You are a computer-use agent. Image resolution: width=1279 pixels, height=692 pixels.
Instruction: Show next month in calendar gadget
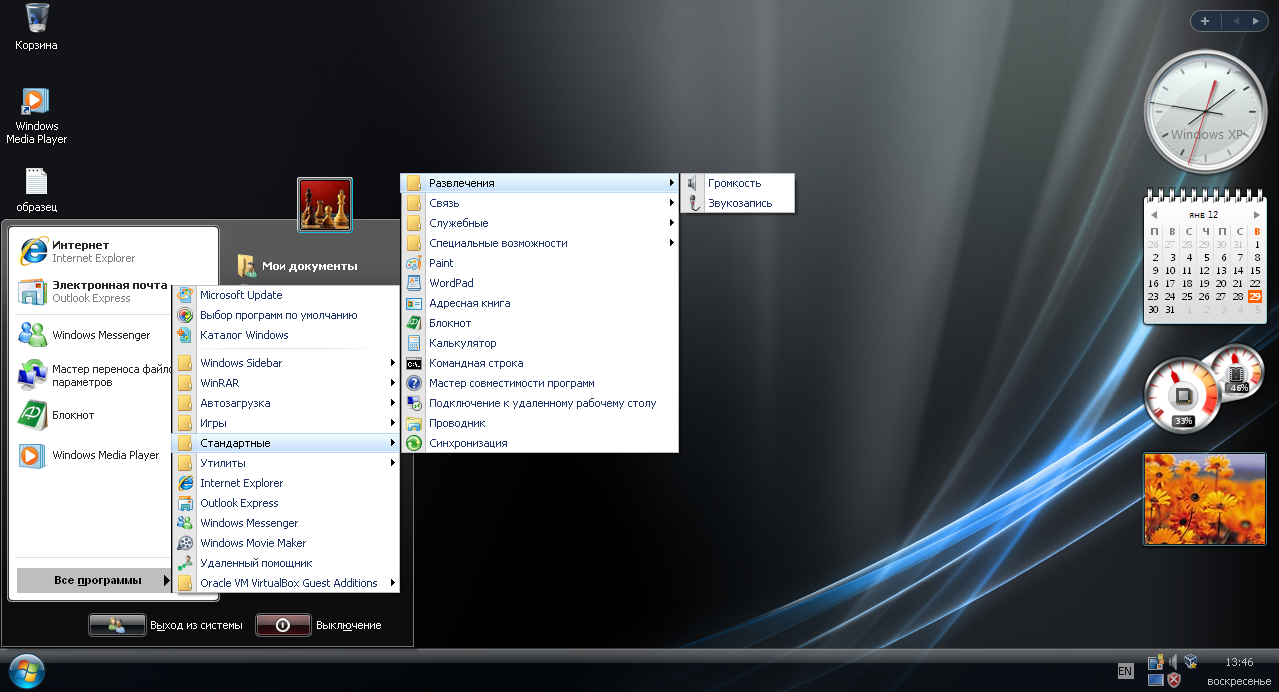(x=1256, y=215)
